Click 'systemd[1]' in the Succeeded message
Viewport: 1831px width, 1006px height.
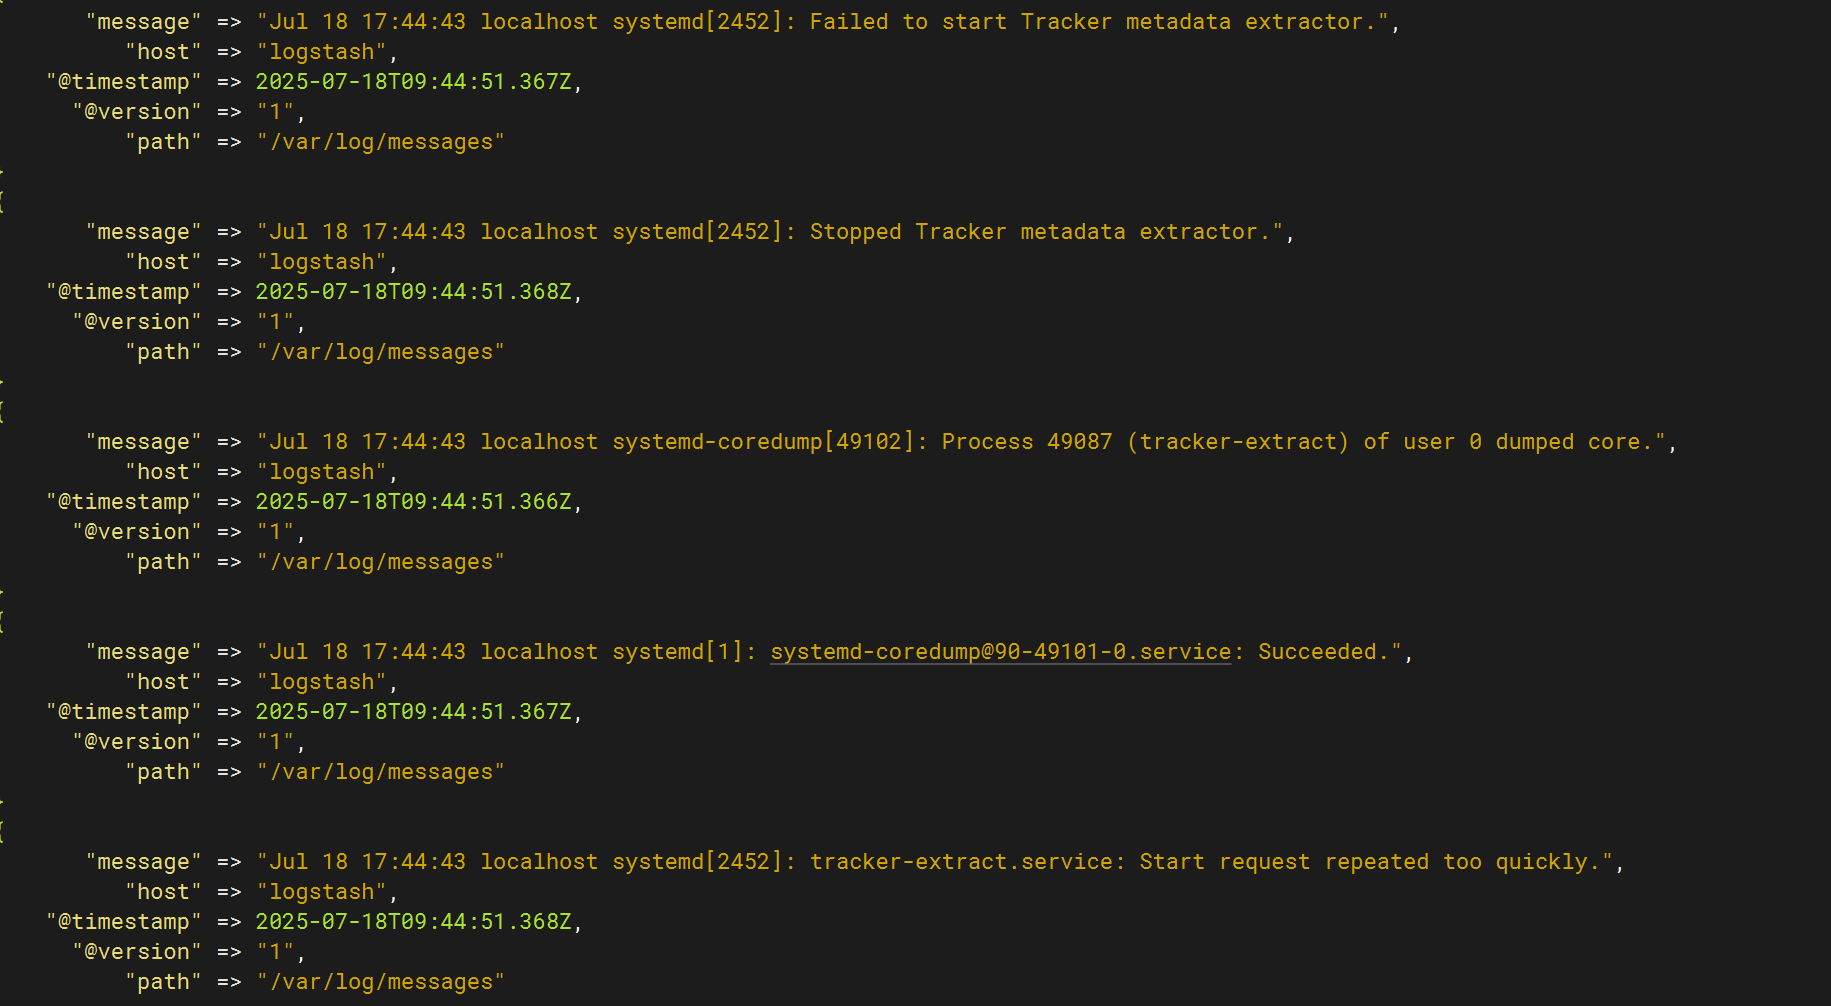678,652
